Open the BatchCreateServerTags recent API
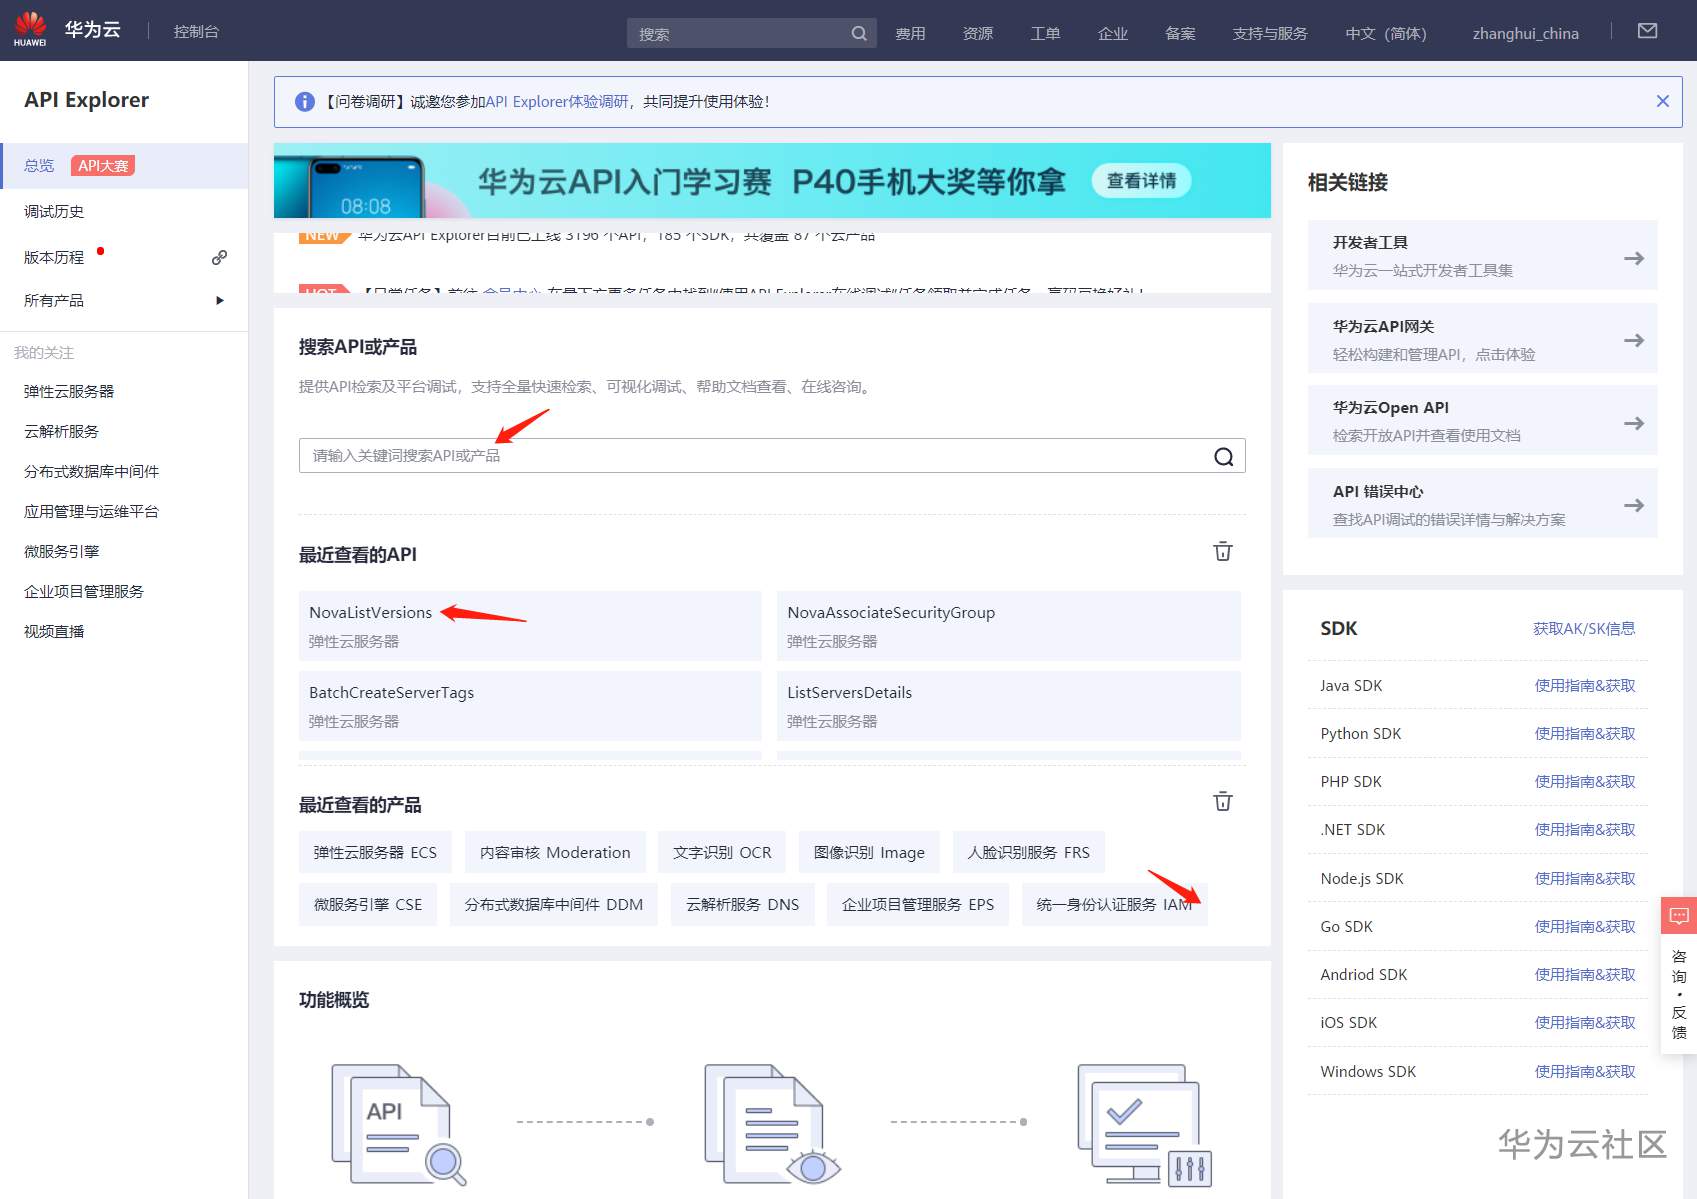Image resolution: width=1697 pixels, height=1199 pixels. [530, 706]
